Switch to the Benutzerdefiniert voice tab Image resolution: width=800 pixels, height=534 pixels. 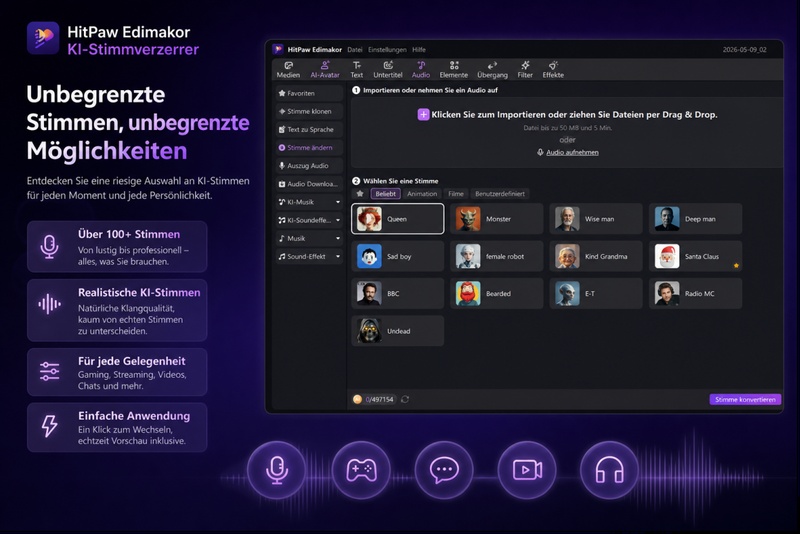499,194
